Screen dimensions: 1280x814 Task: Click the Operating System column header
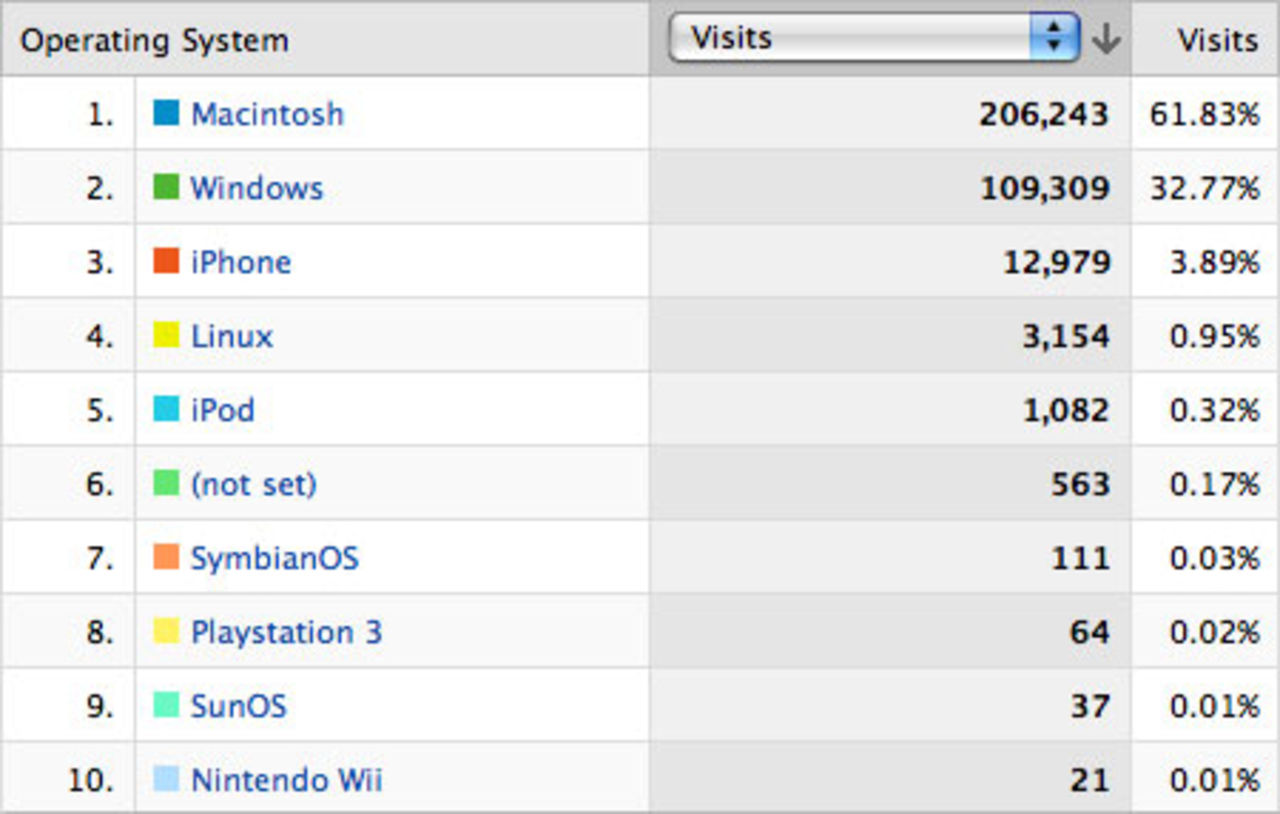click(x=155, y=41)
